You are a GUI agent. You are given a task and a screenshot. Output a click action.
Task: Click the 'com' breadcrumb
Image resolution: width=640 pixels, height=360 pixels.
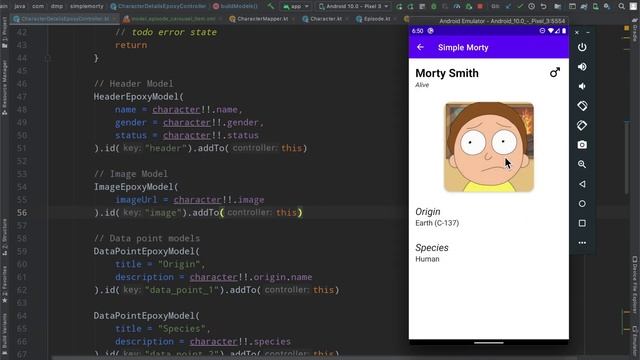click(38, 6)
